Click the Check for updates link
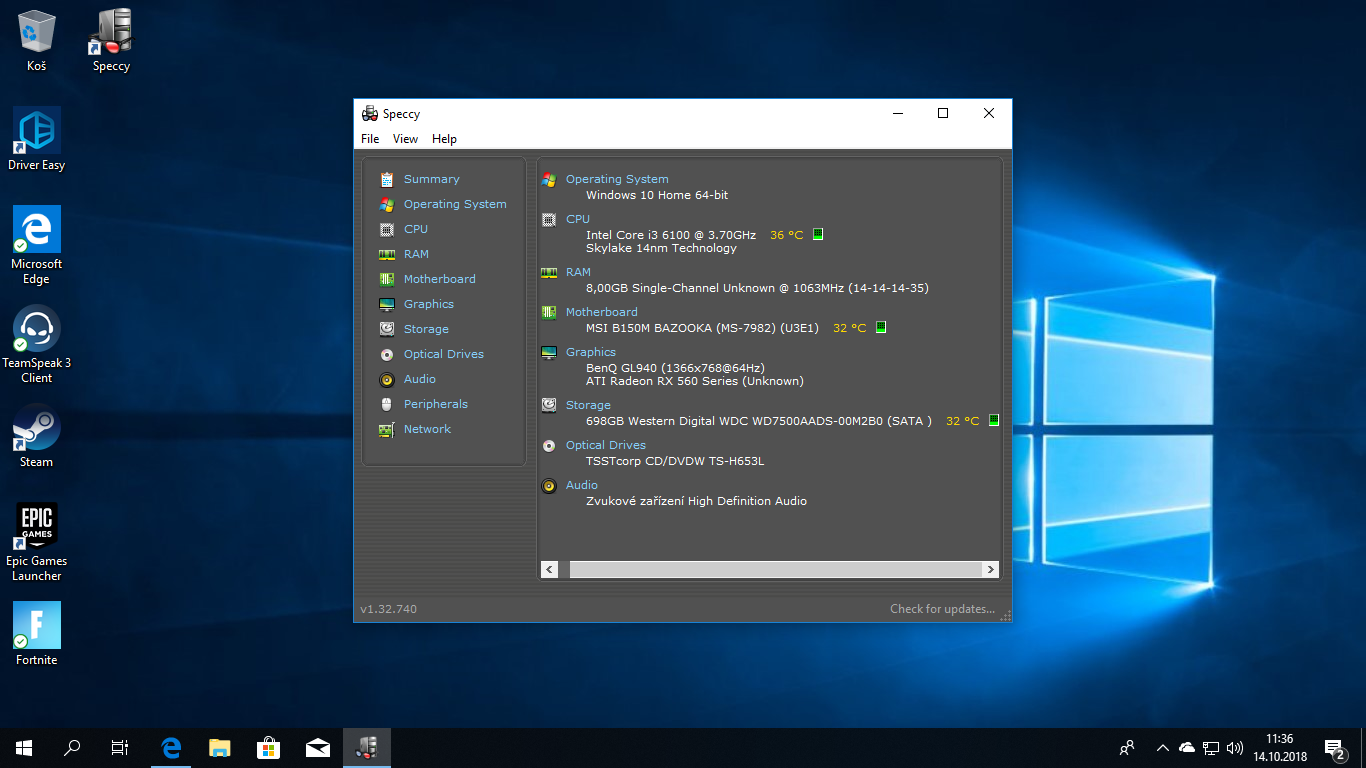1366x768 pixels. point(943,609)
